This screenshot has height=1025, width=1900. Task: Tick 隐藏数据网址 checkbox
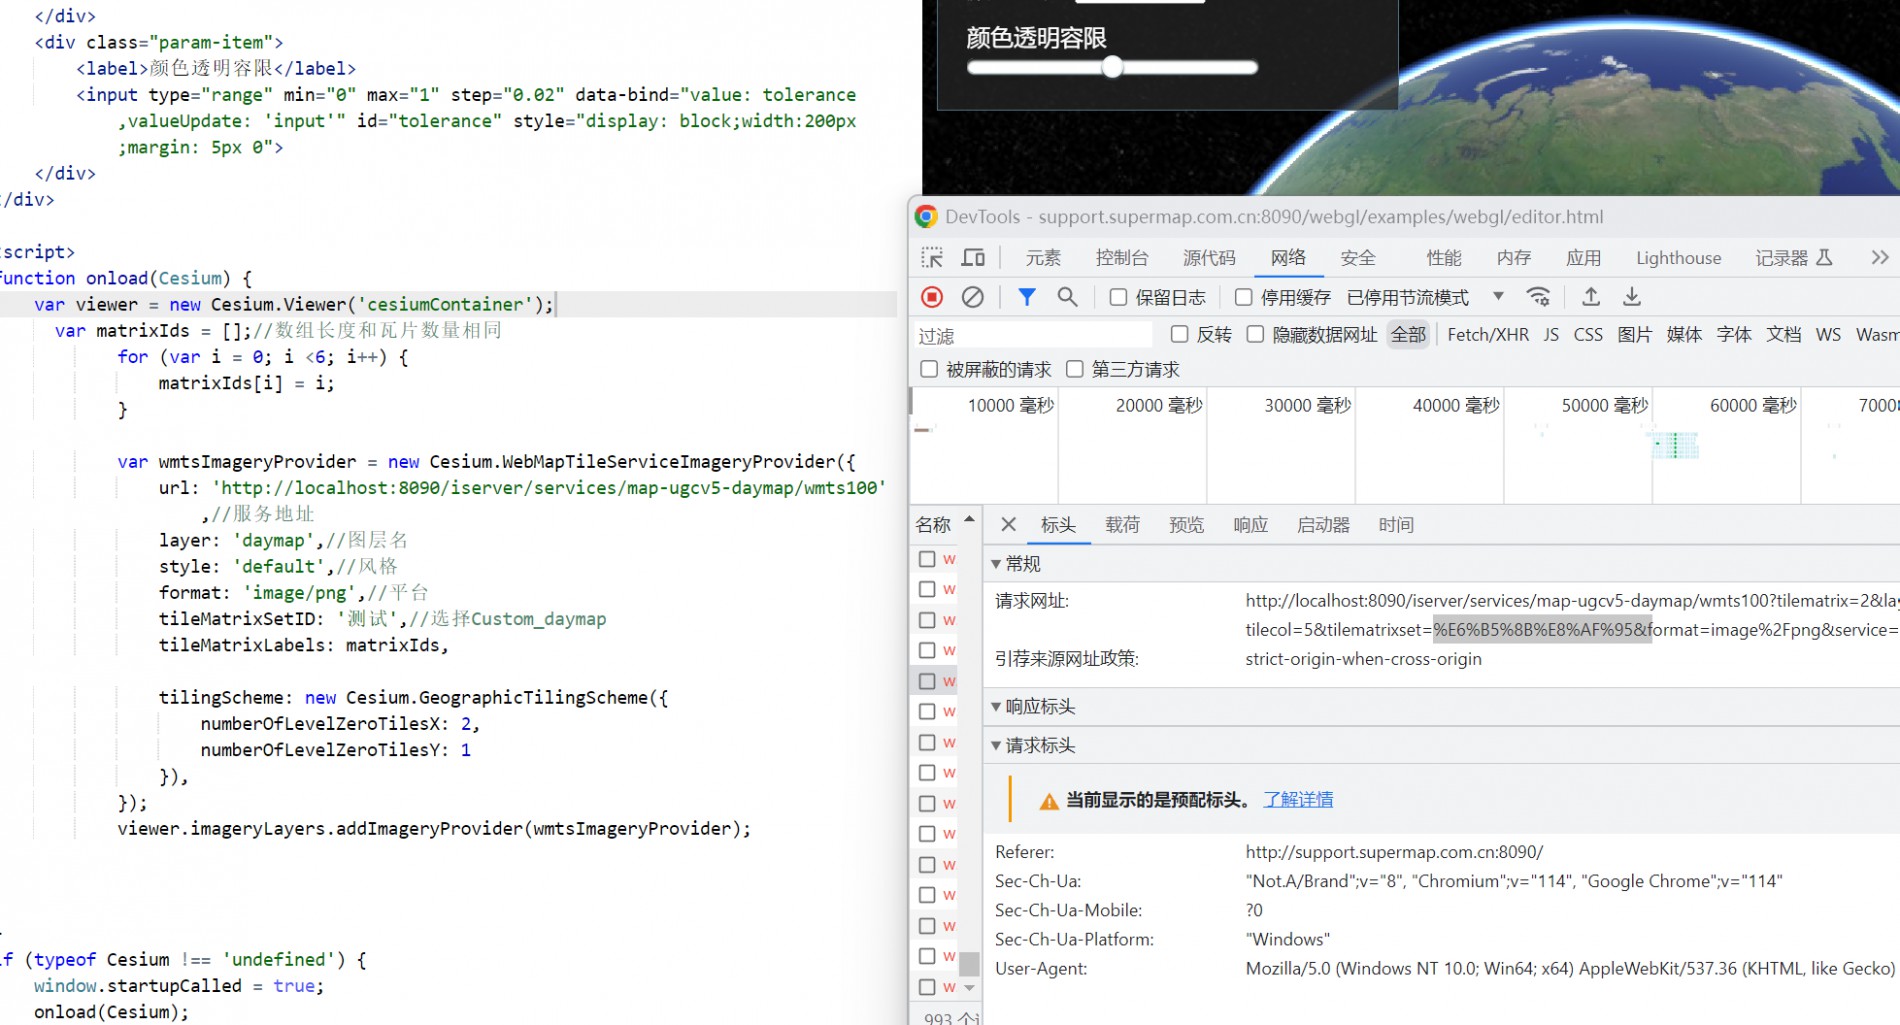[1255, 334]
